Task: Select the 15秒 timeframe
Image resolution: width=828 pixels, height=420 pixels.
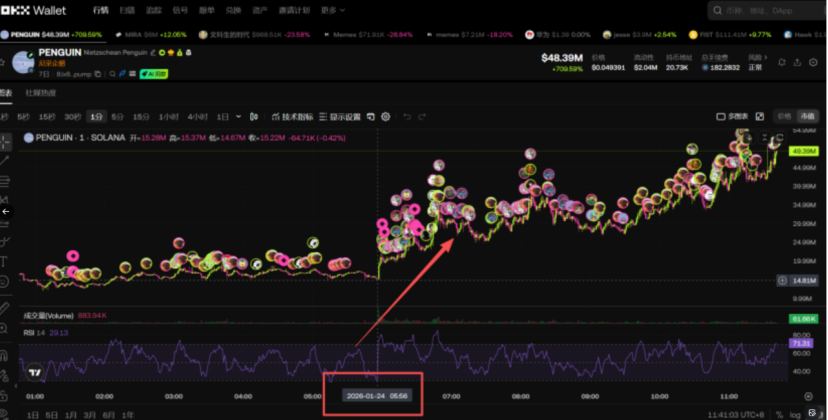Action: coord(47,117)
